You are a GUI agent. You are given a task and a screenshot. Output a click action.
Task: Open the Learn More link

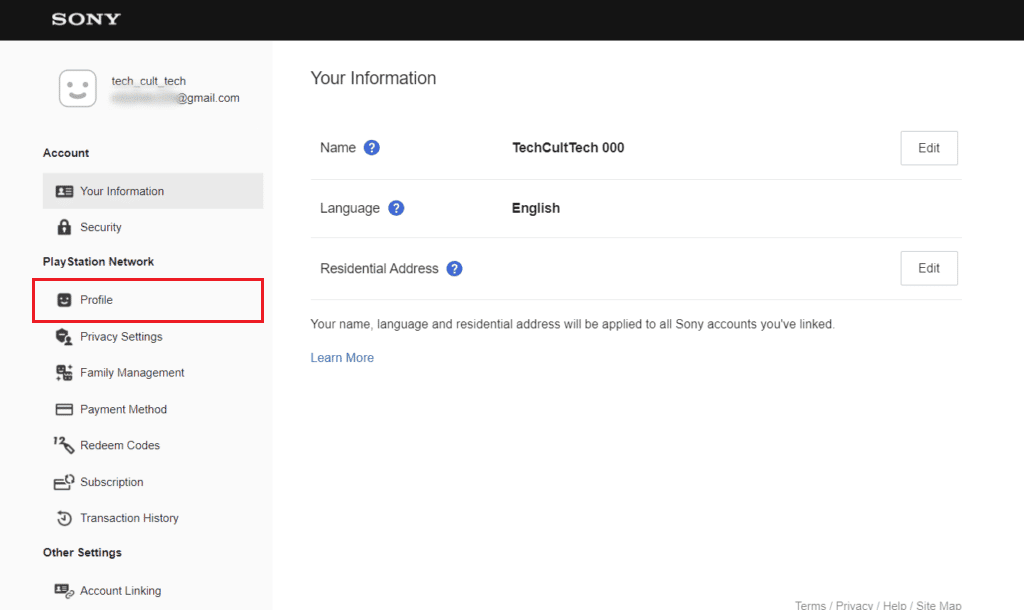pos(342,358)
